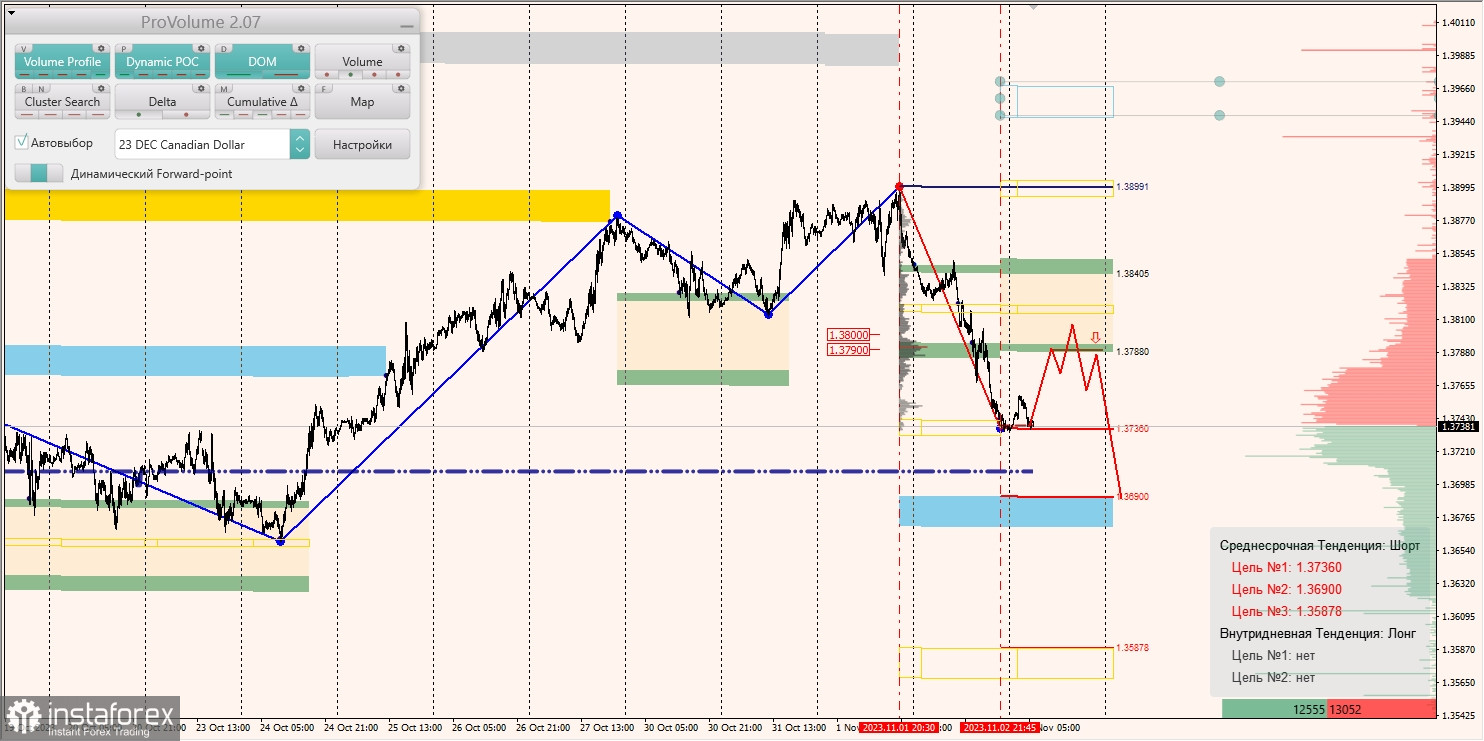Click Цель №1: 1.37360 in the info panel
Image resolution: width=1484 pixels, height=741 pixels.
(x=1286, y=567)
